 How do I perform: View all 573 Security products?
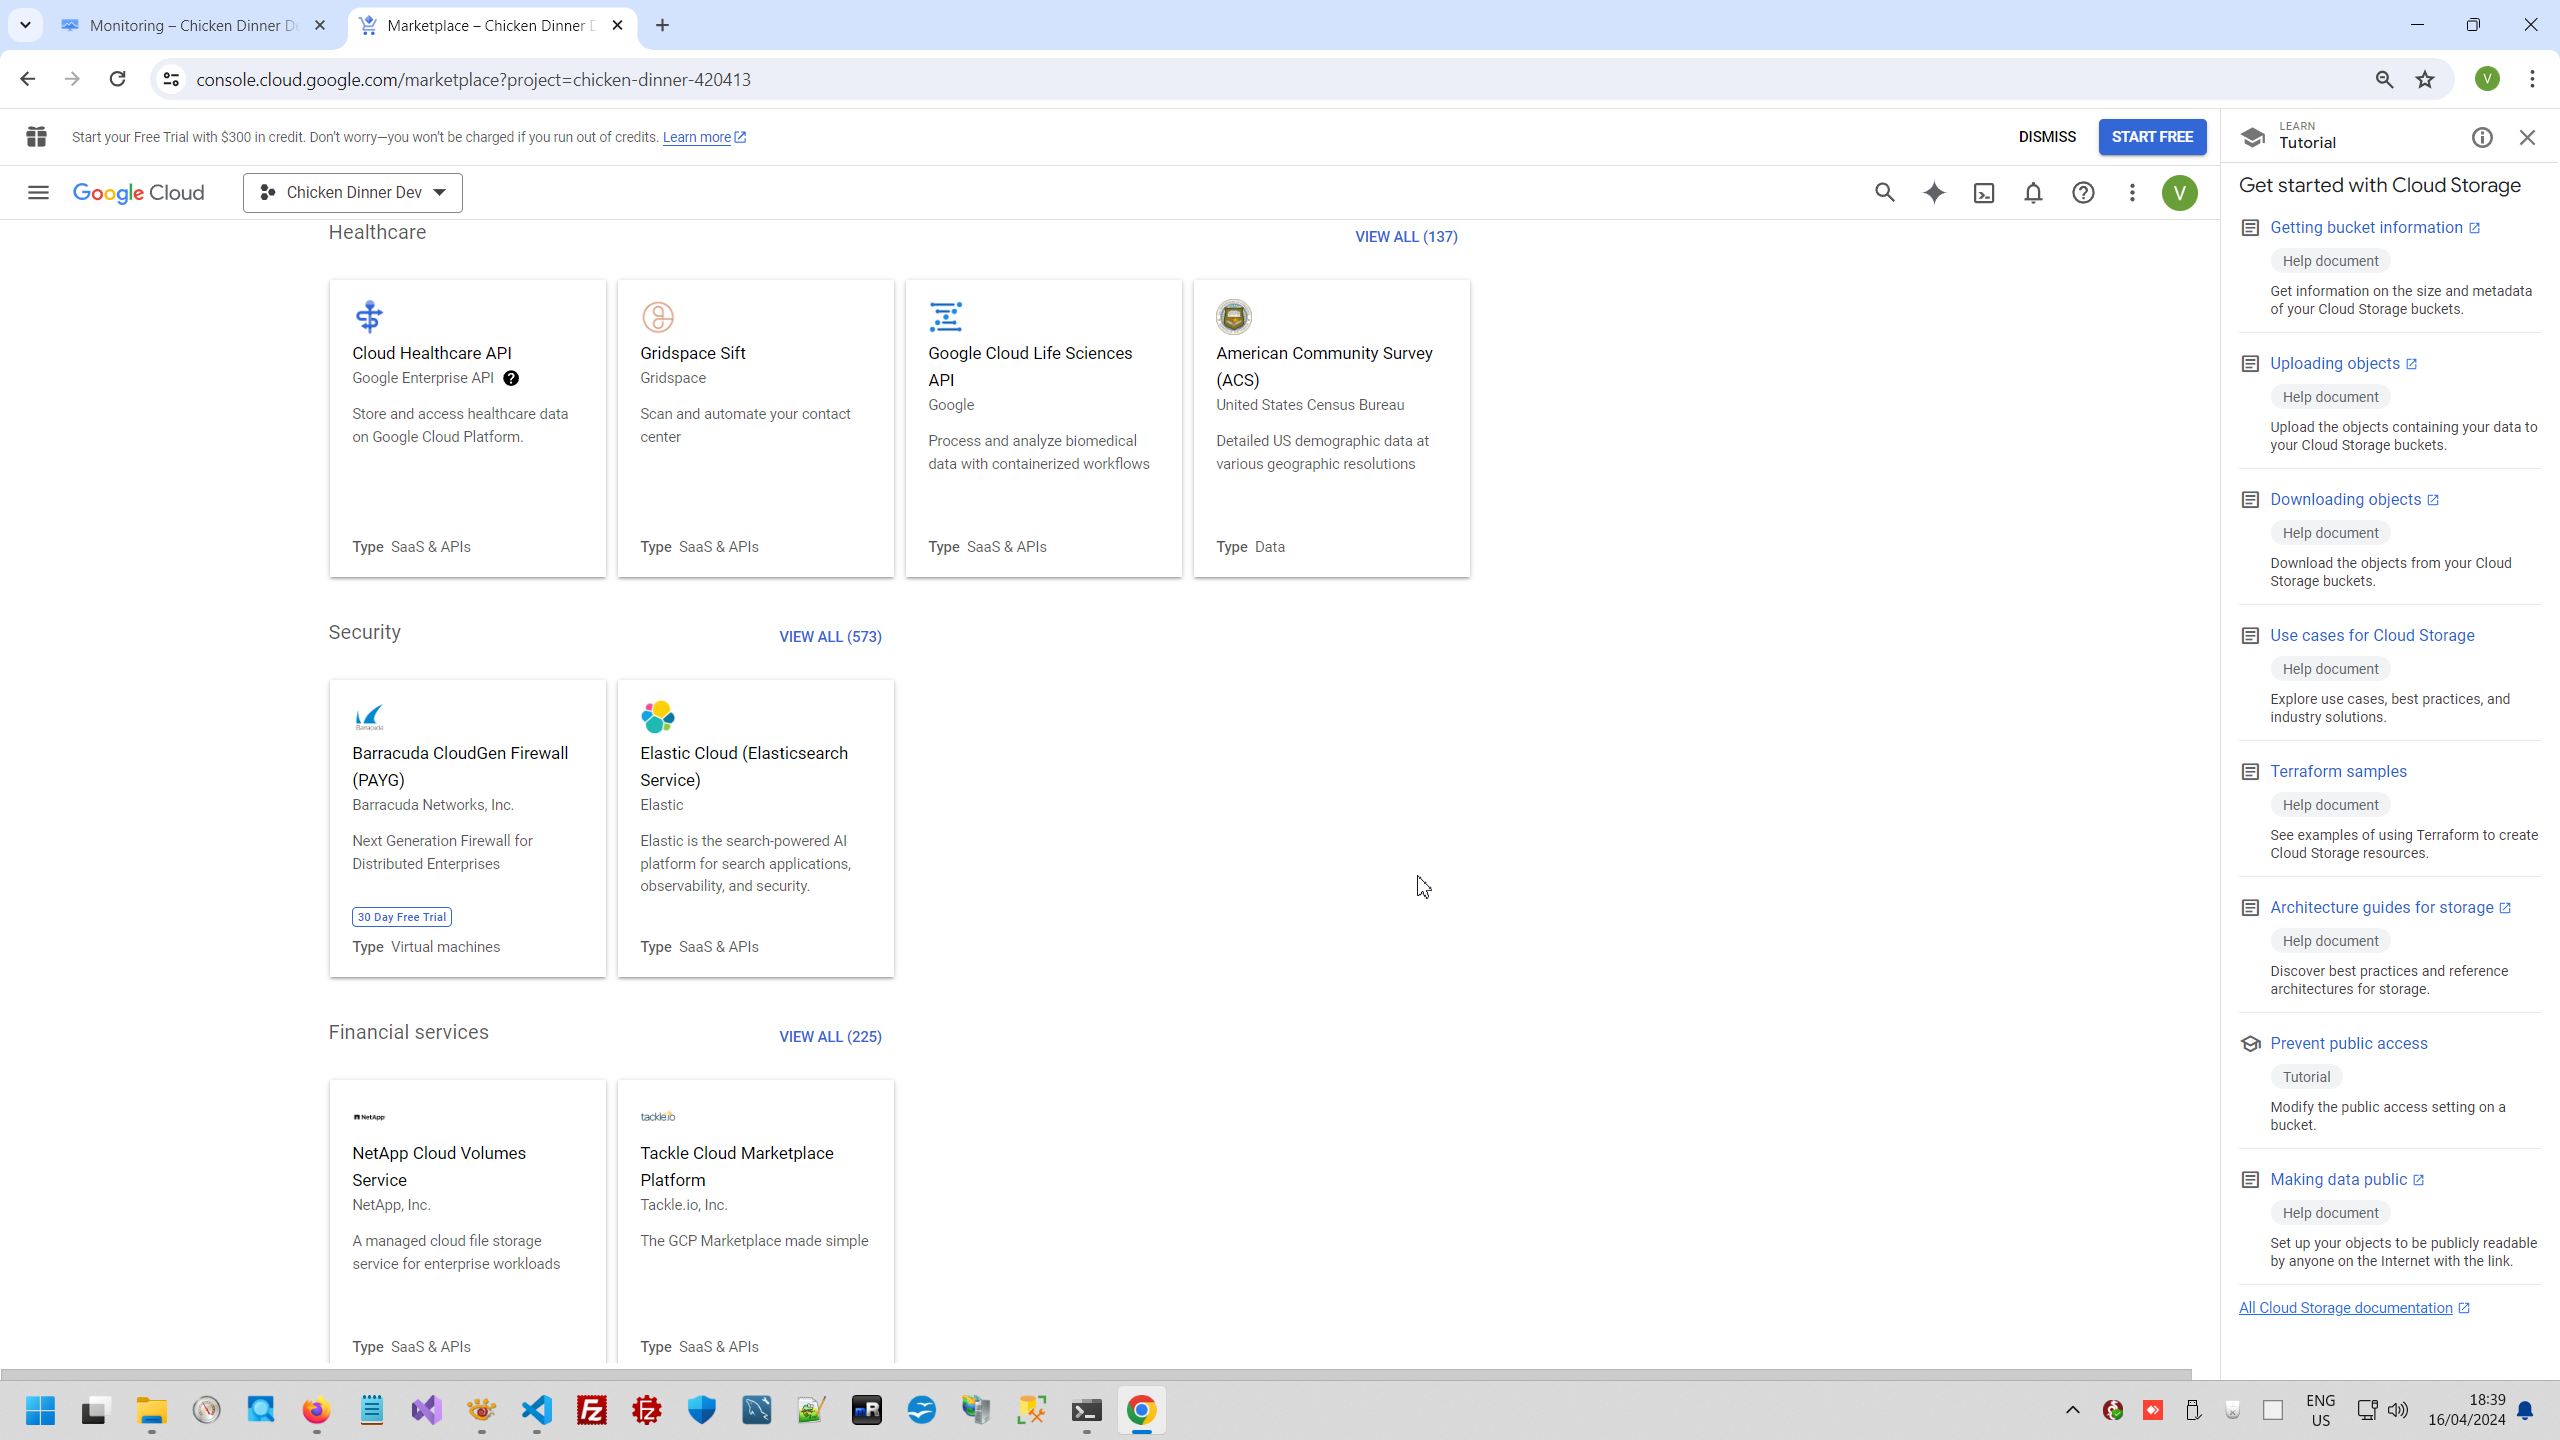pos(830,637)
